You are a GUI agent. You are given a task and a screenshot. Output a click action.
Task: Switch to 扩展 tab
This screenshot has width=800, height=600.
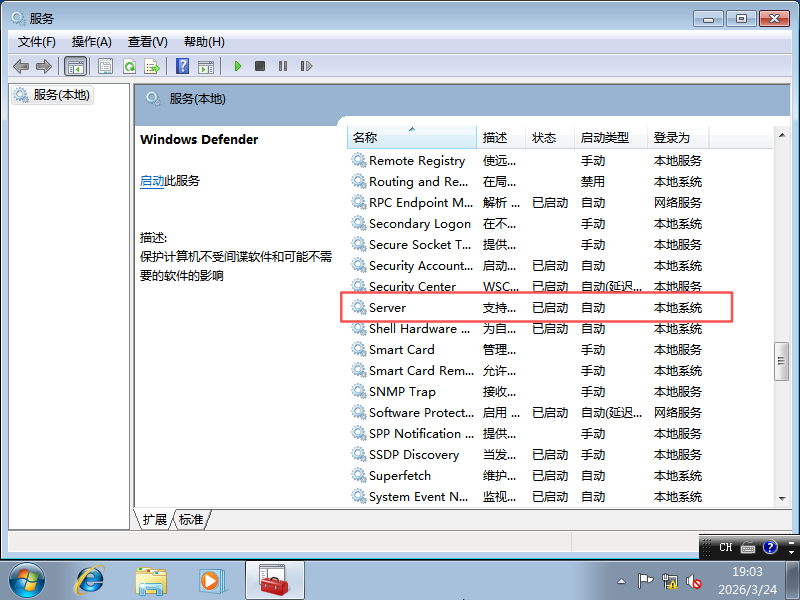point(154,519)
